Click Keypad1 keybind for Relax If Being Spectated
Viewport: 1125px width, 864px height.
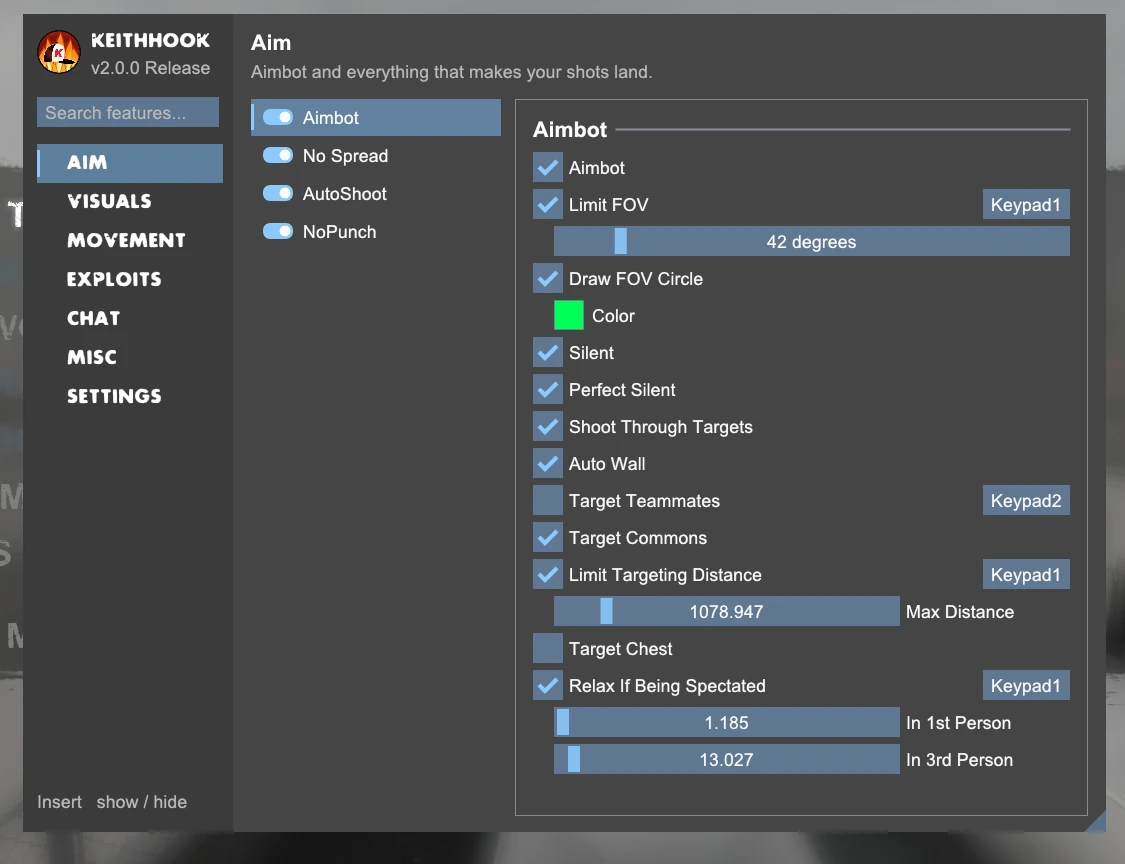tap(1026, 685)
